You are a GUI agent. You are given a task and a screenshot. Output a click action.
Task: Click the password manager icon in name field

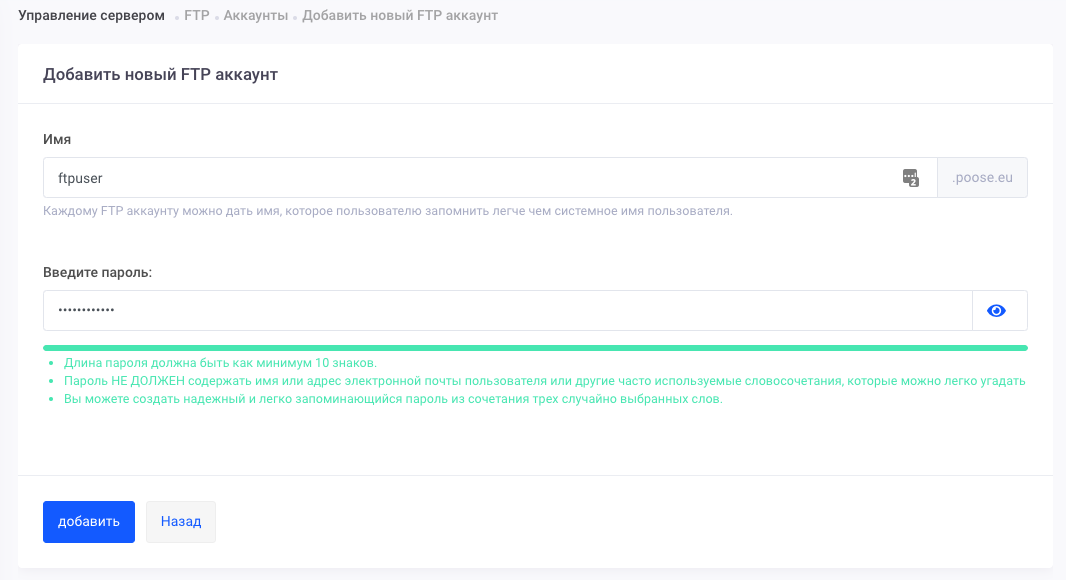click(910, 178)
